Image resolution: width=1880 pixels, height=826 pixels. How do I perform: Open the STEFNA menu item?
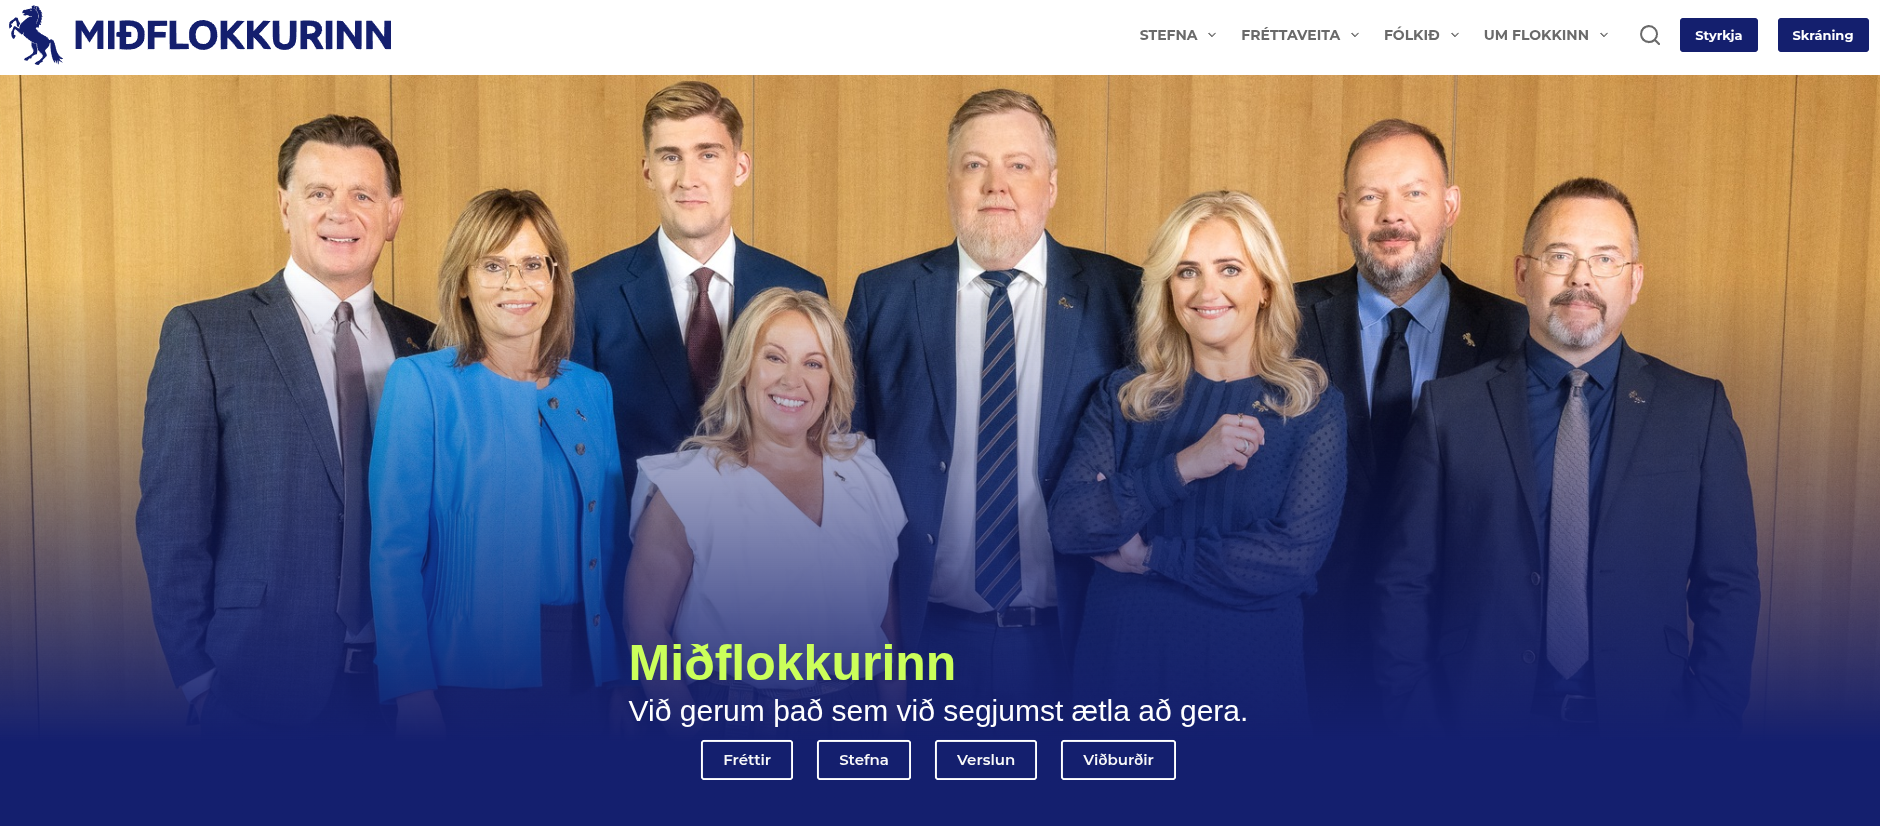point(1168,35)
